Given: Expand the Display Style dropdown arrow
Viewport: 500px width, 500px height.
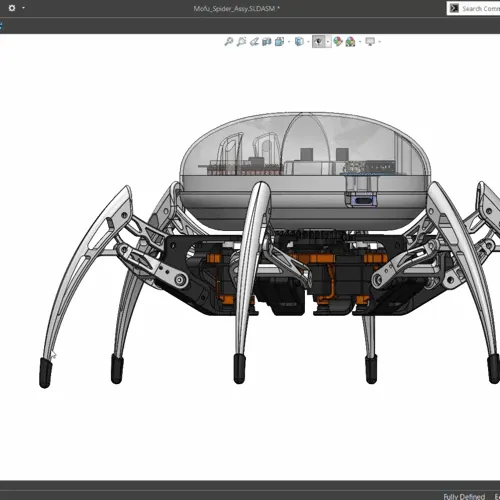Looking at the screenshot, I should (308, 42).
